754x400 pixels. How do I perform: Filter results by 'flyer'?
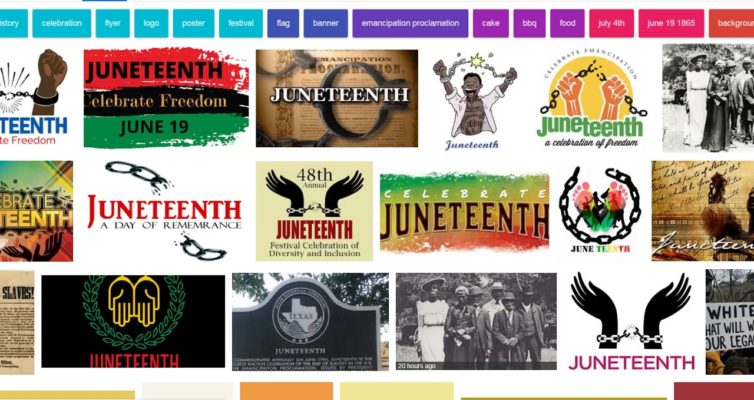click(x=113, y=23)
